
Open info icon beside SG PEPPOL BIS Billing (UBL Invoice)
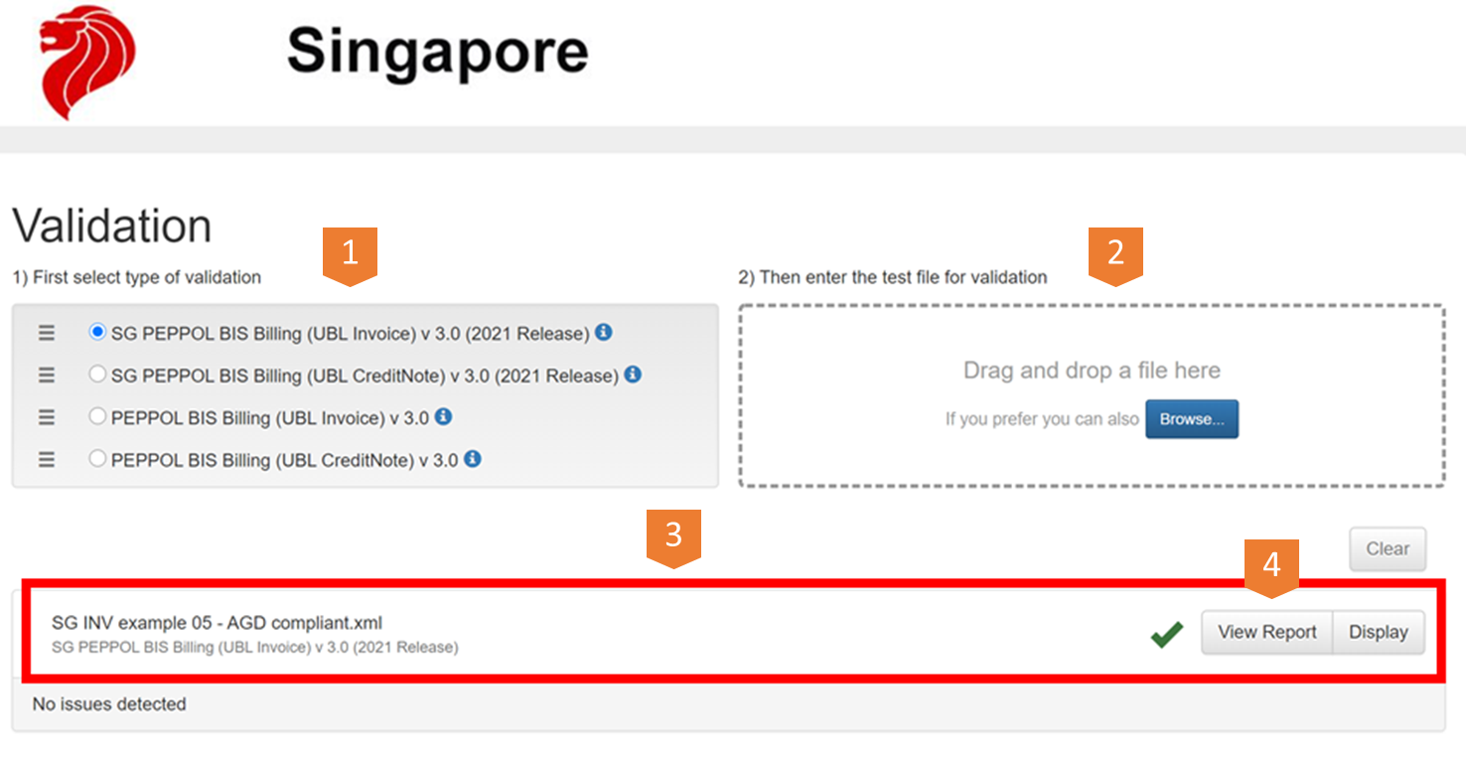[602, 333]
